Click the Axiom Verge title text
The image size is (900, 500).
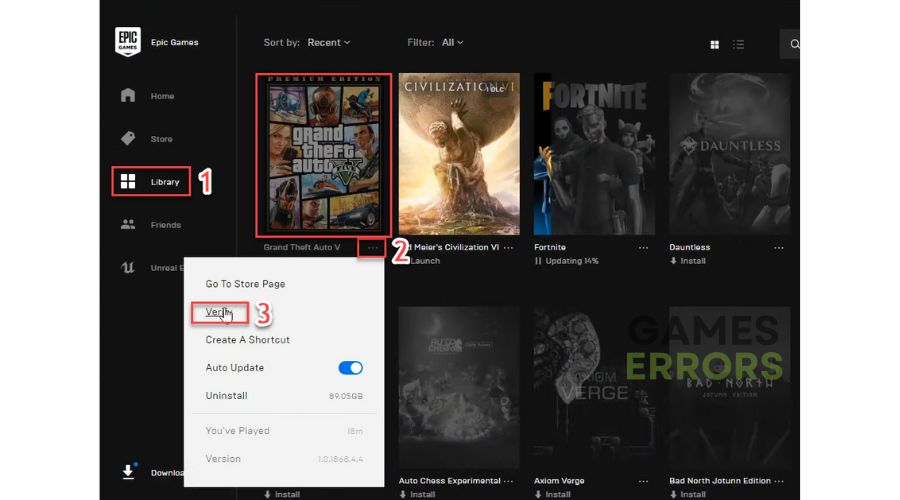559,481
